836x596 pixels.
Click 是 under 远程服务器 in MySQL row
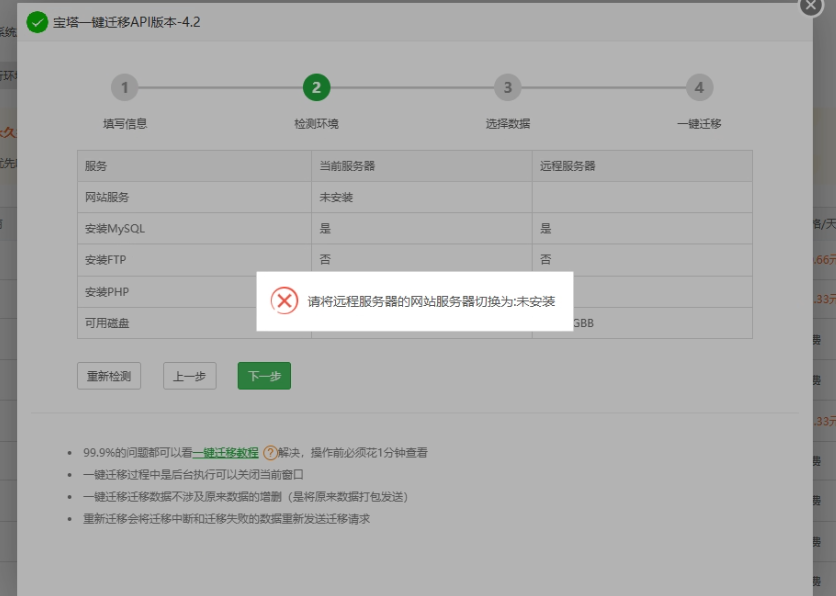[545, 229]
